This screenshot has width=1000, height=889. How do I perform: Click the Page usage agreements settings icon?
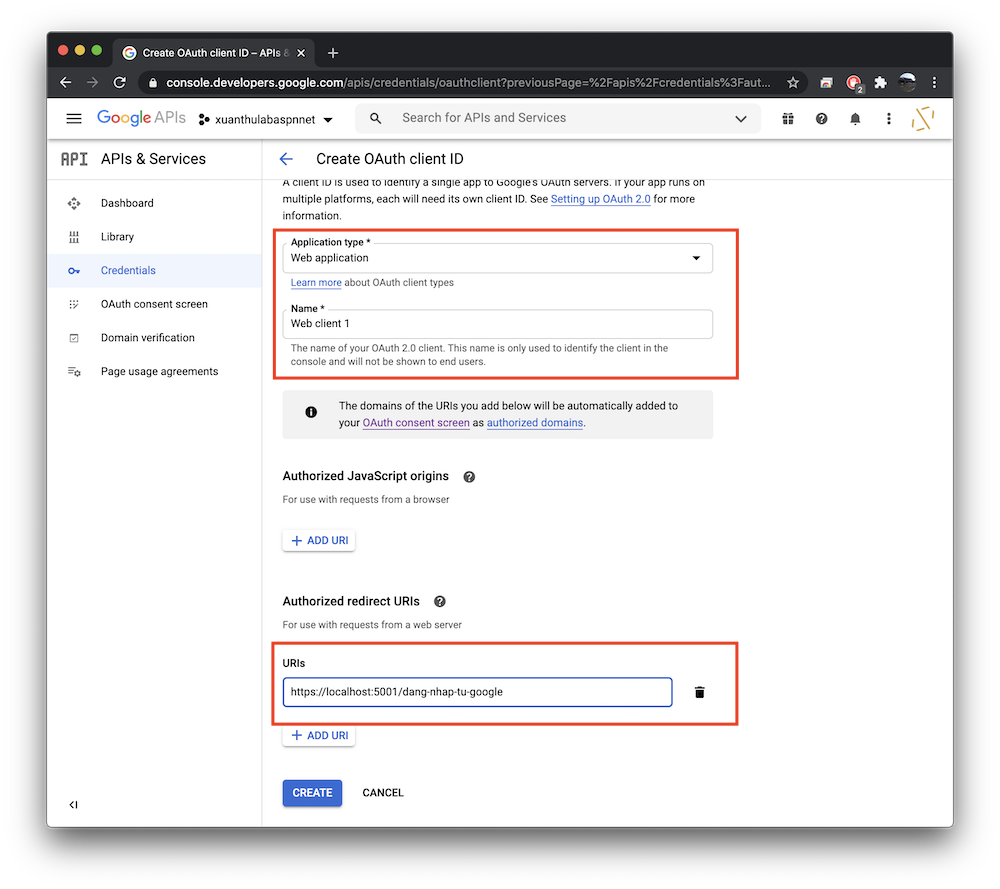pyautogui.click(x=74, y=371)
